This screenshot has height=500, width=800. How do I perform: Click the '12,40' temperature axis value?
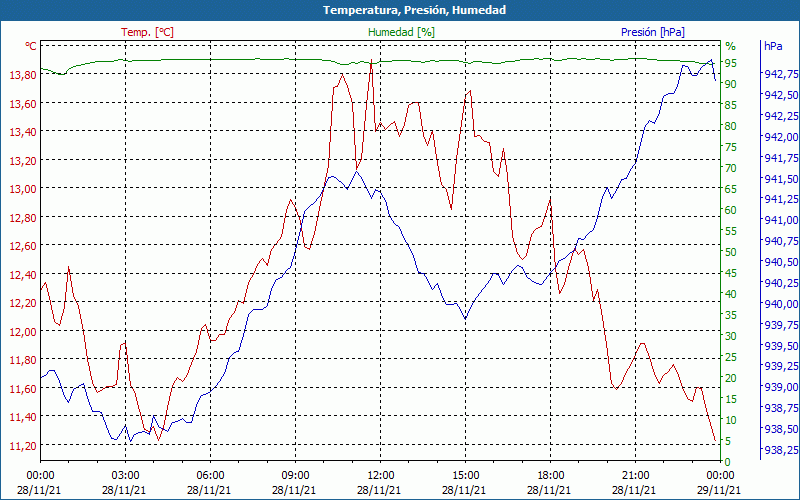point(23,274)
